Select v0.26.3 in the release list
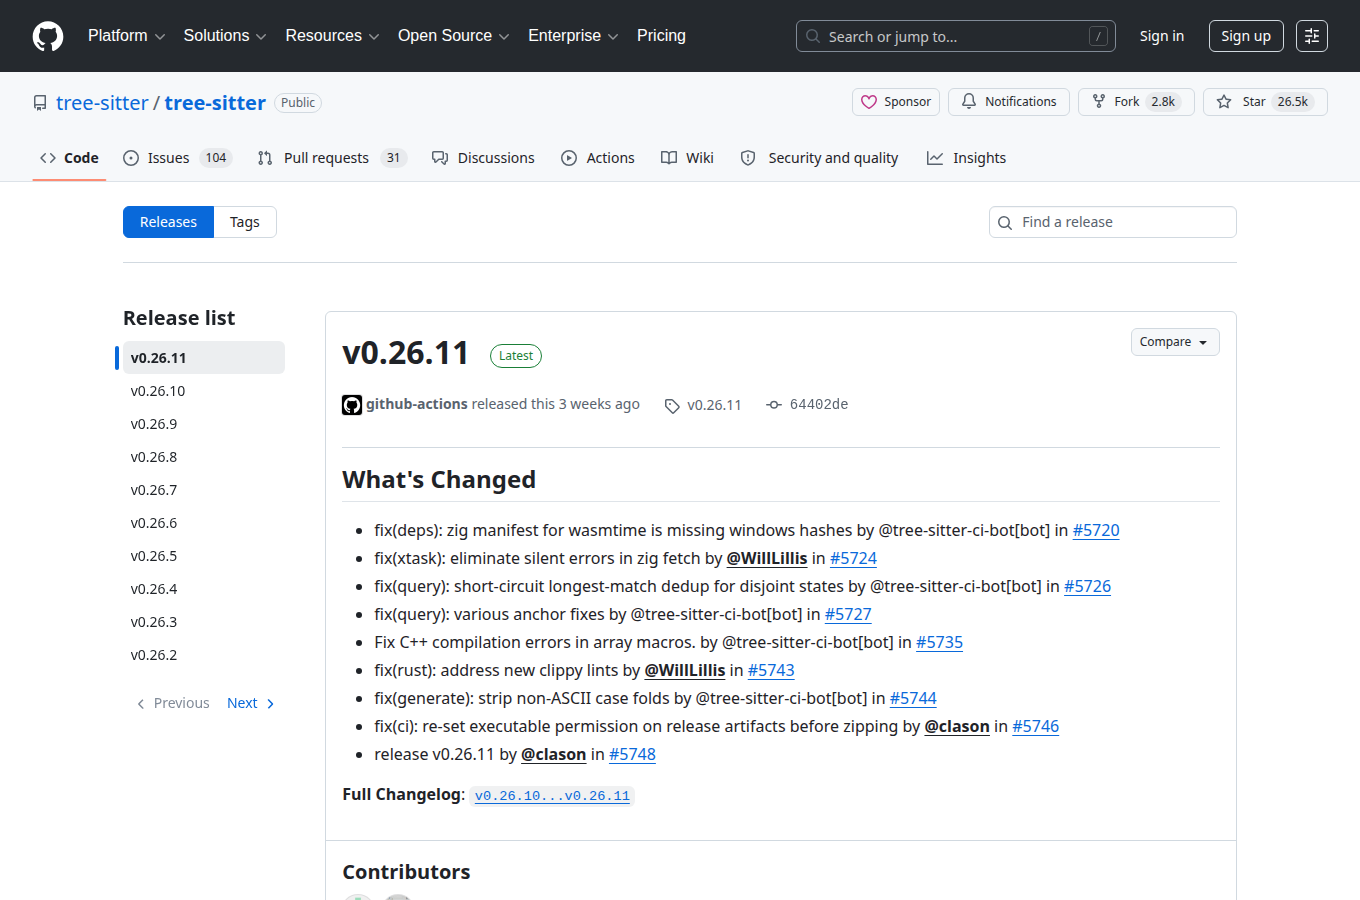Viewport: 1360px width, 900px height. tap(204, 622)
